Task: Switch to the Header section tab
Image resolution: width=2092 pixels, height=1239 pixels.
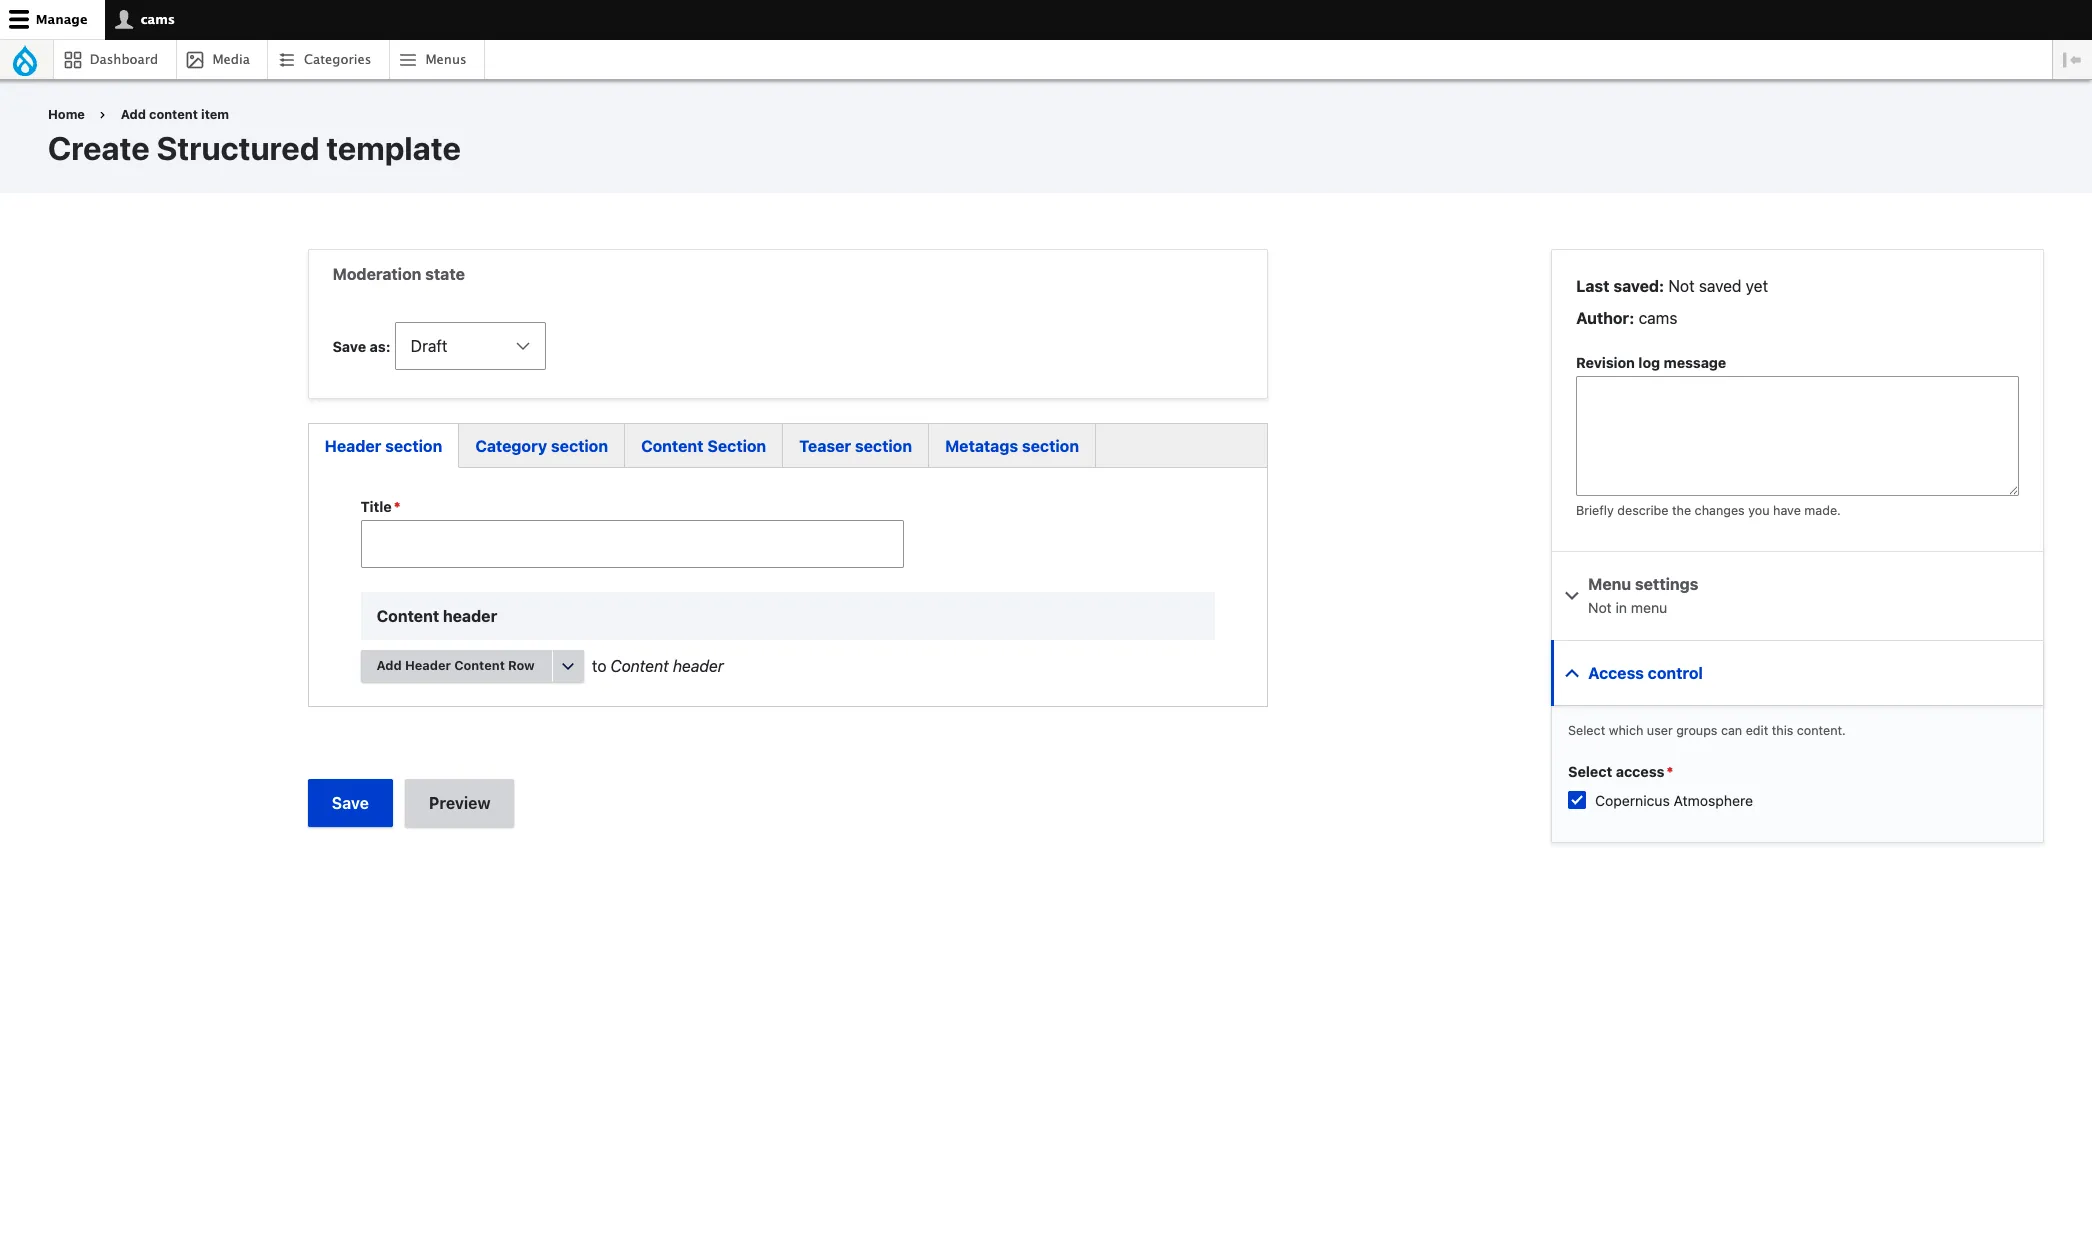Action: click(383, 446)
